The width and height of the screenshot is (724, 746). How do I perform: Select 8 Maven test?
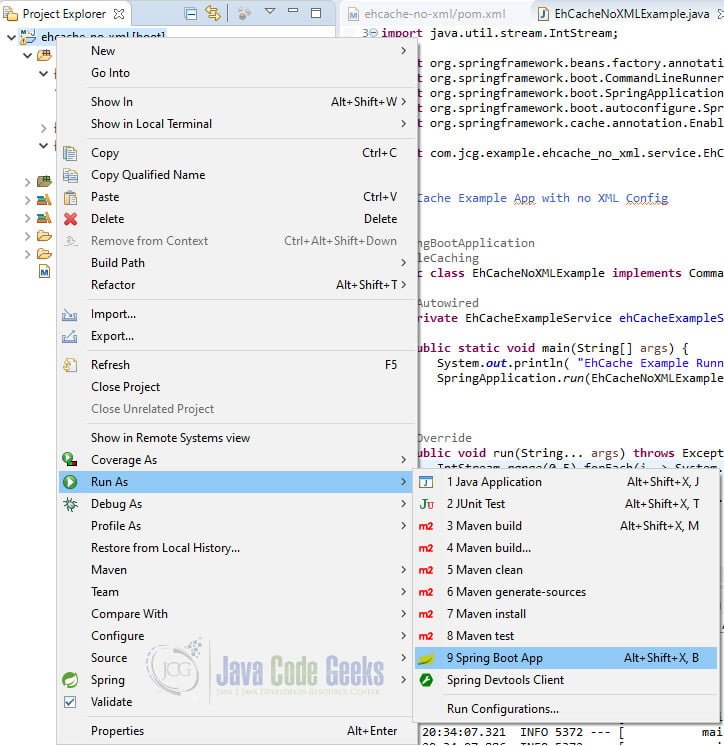click(x=566, y=636)
